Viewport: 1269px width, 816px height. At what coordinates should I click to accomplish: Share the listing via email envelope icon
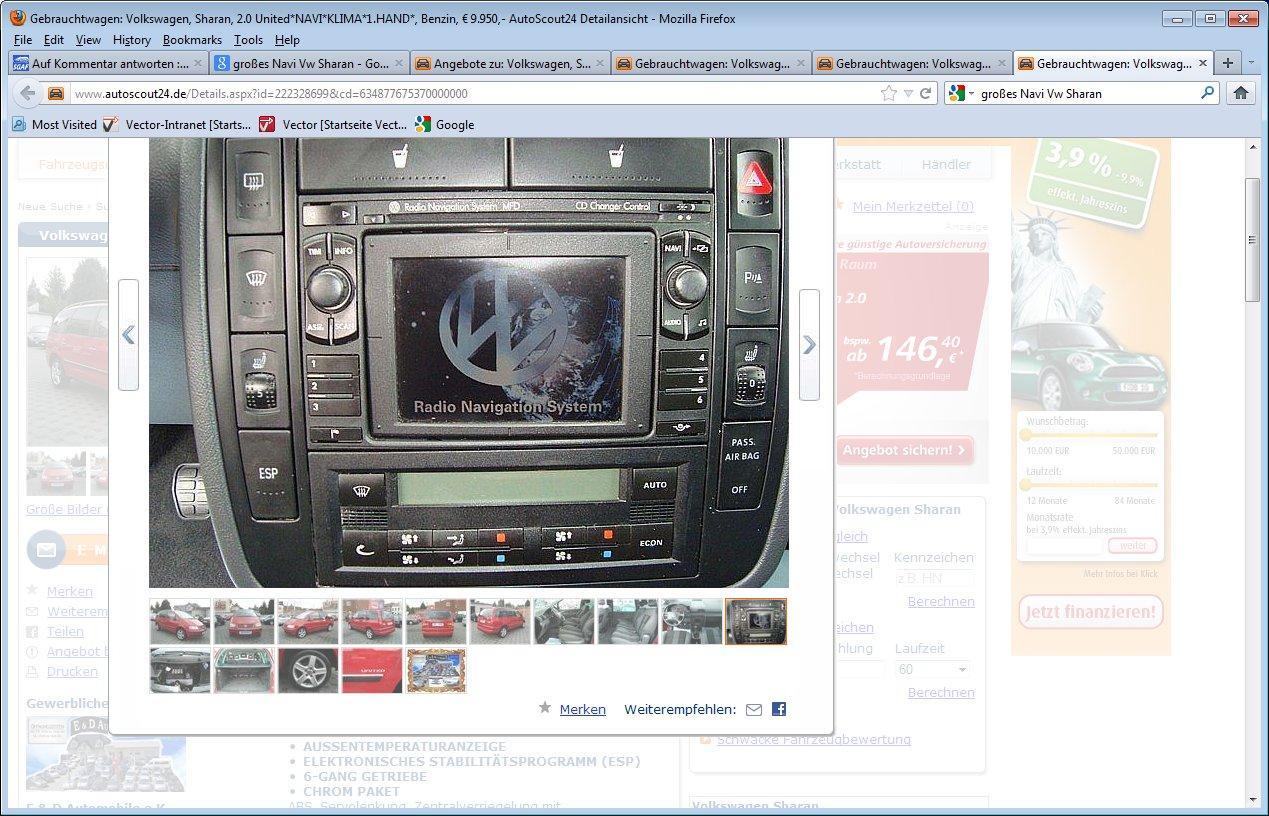pos(754,709)
